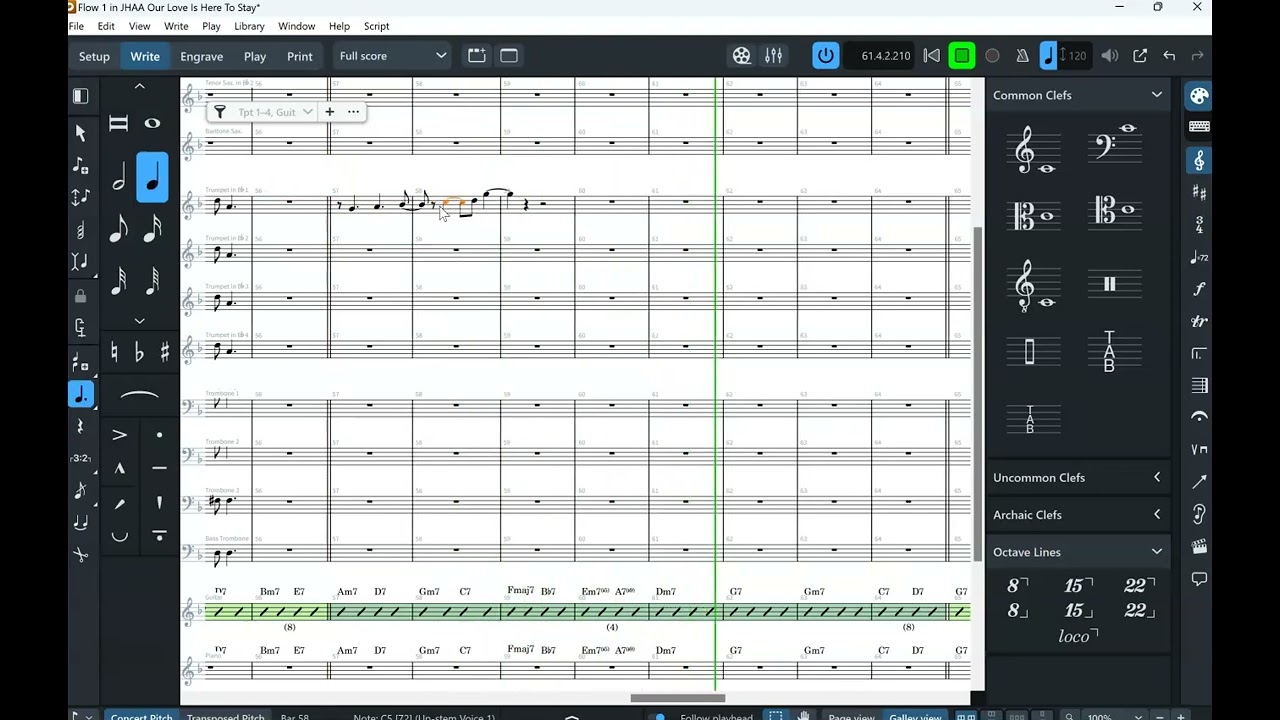Switch to Page view
The width and height of the screenshot is (1280, 720).
pyautogui.click(x=851, y=716)
